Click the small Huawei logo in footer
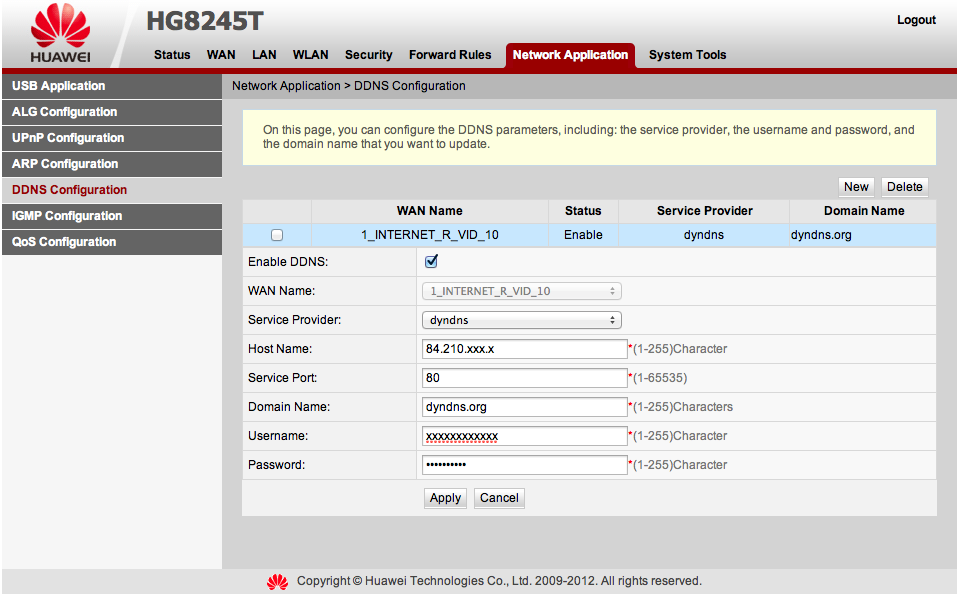 click(x=277, y=582)
